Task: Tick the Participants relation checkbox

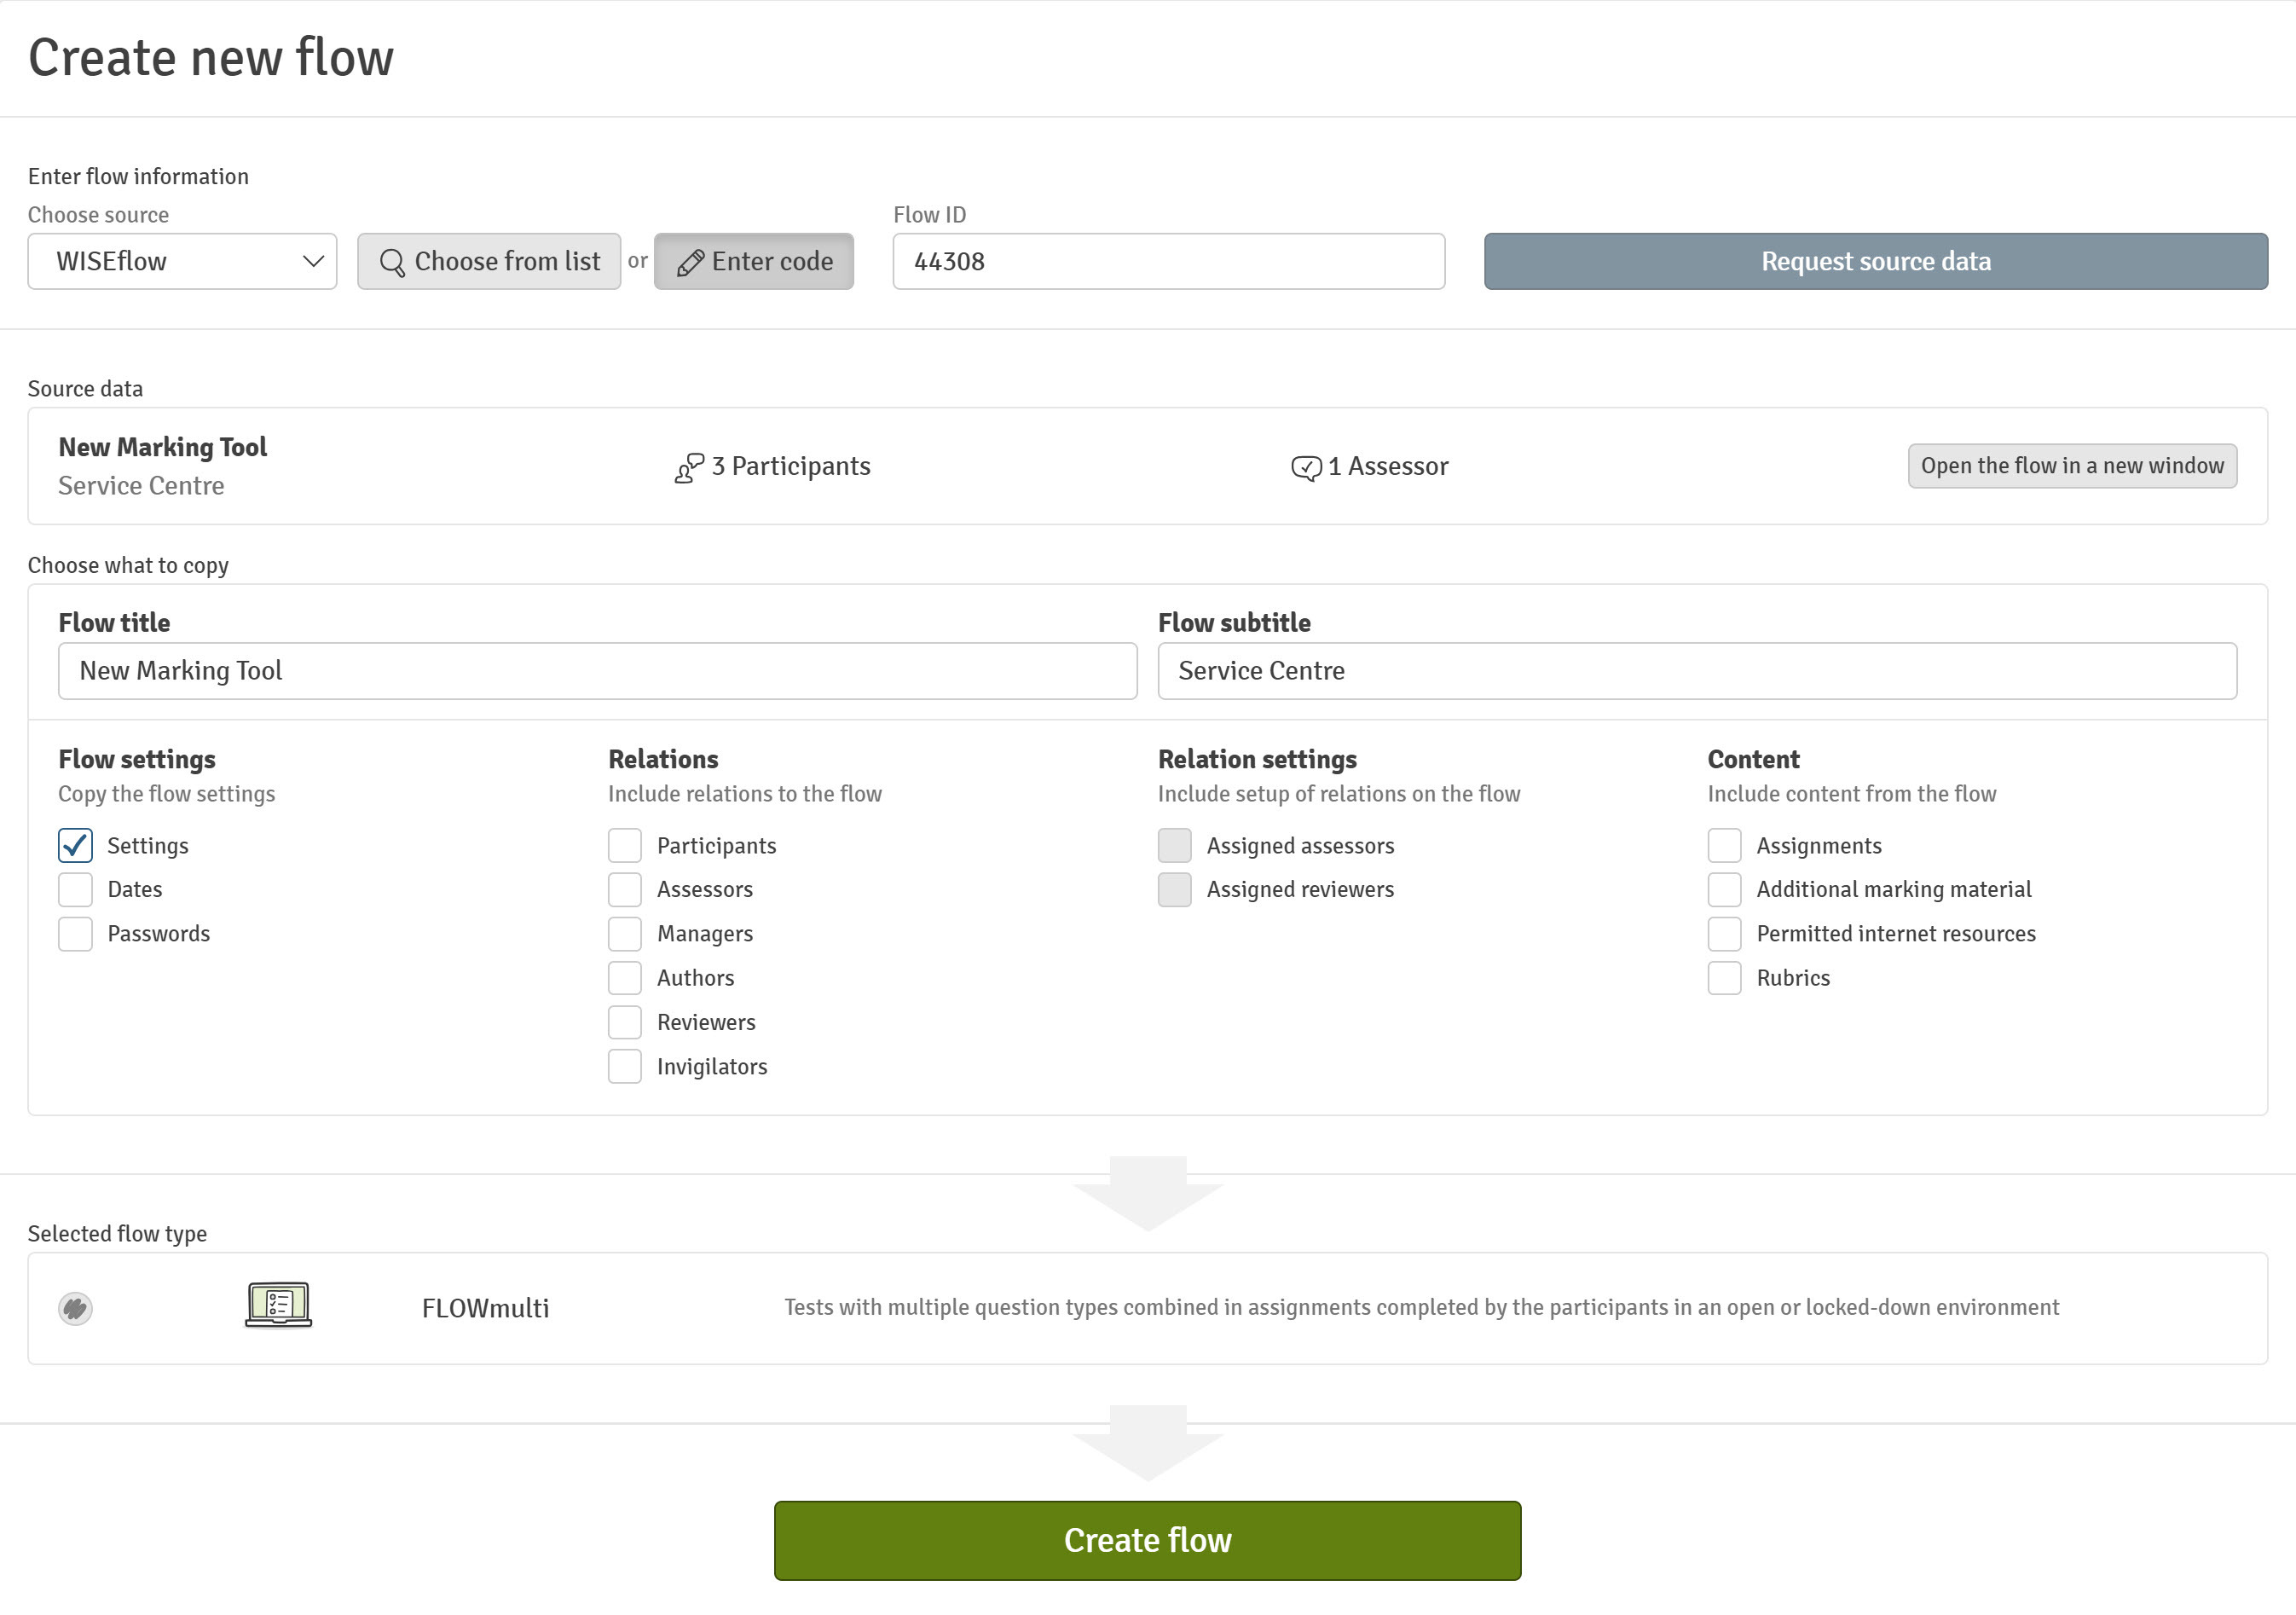Action: (625, 846)
